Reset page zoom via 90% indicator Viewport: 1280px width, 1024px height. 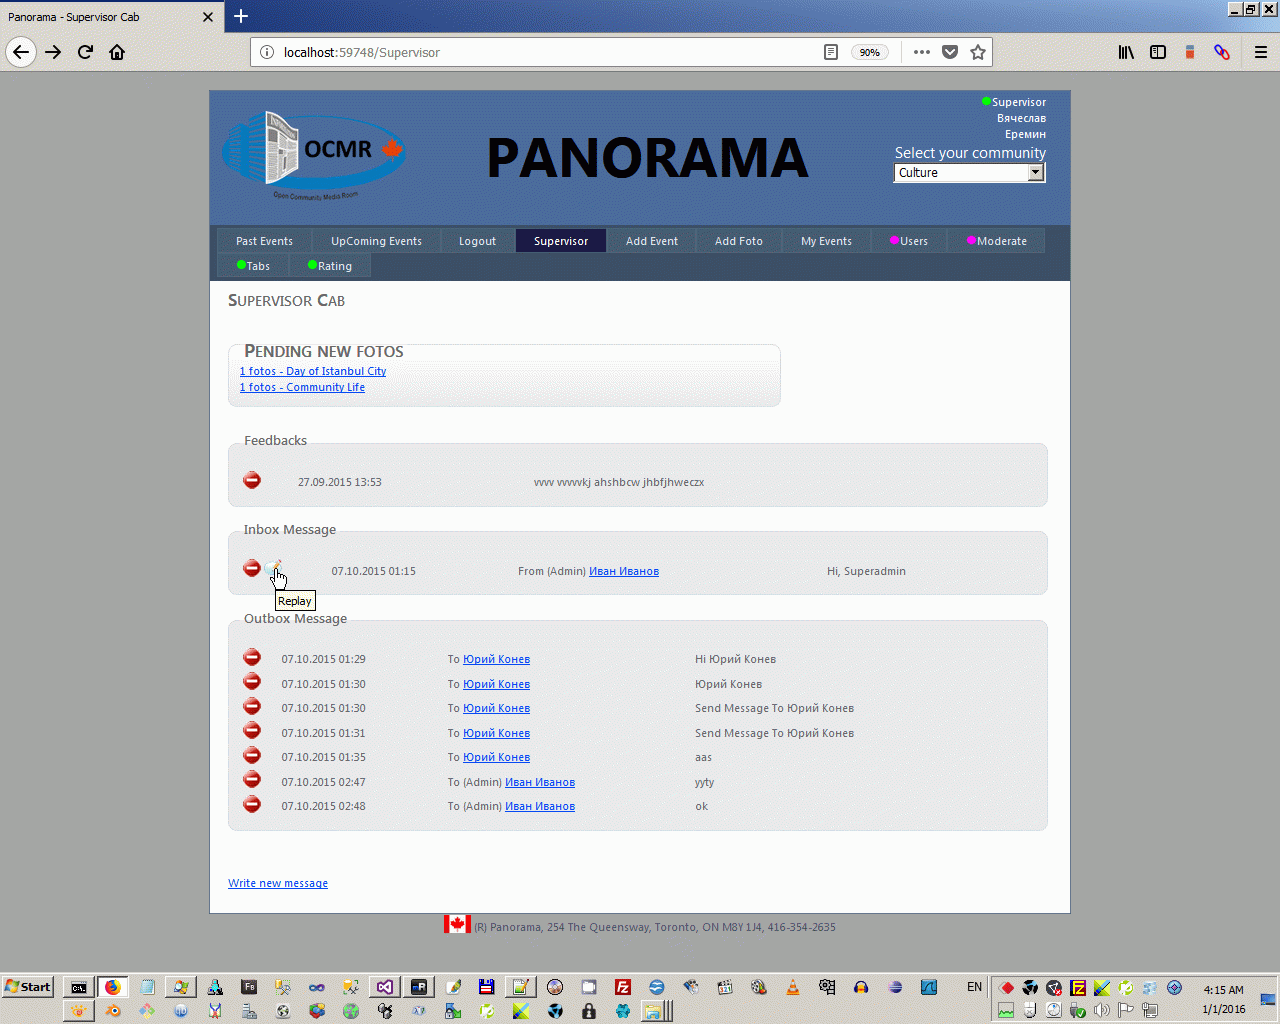870,52
